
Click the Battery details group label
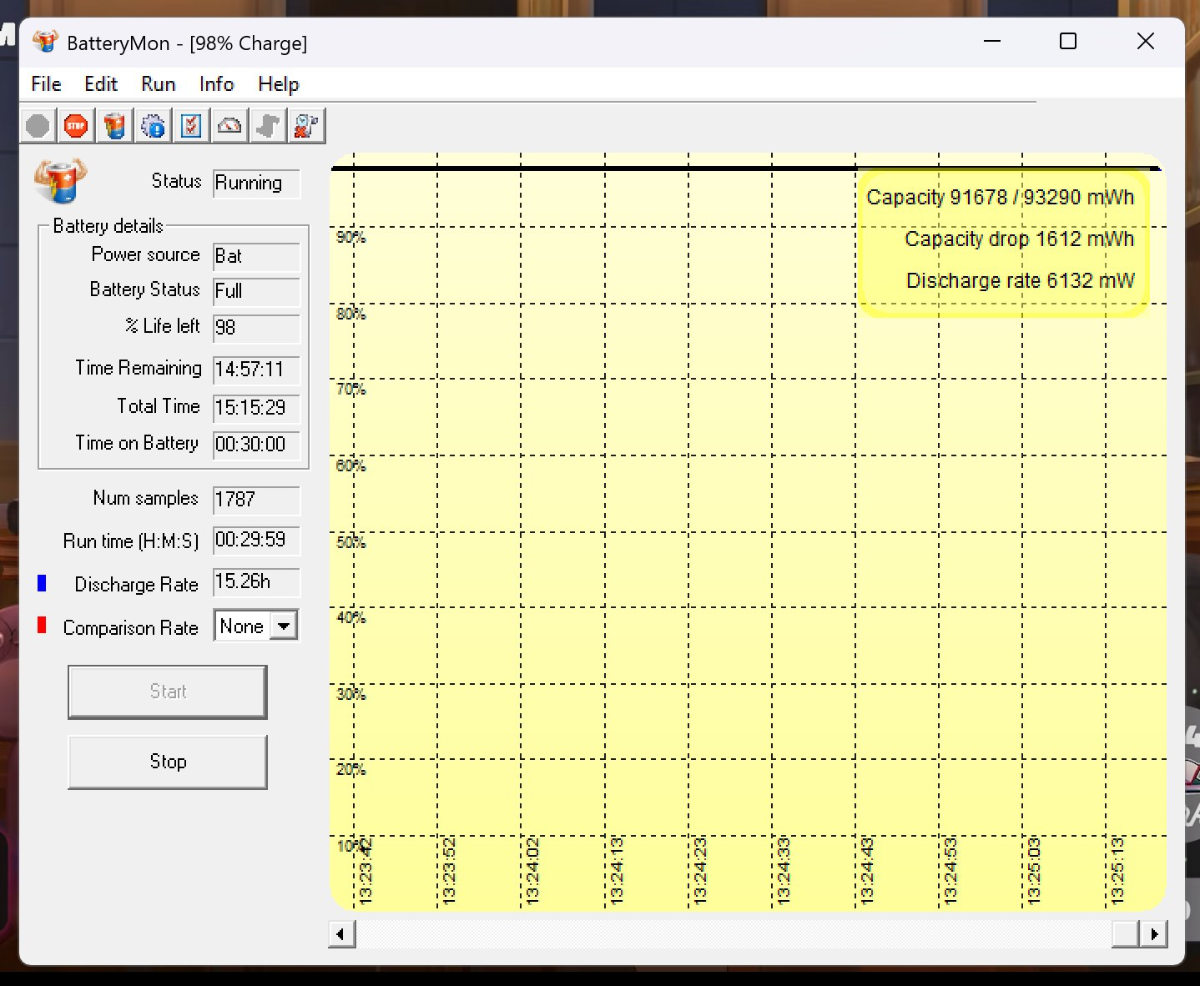coord(108,226)
